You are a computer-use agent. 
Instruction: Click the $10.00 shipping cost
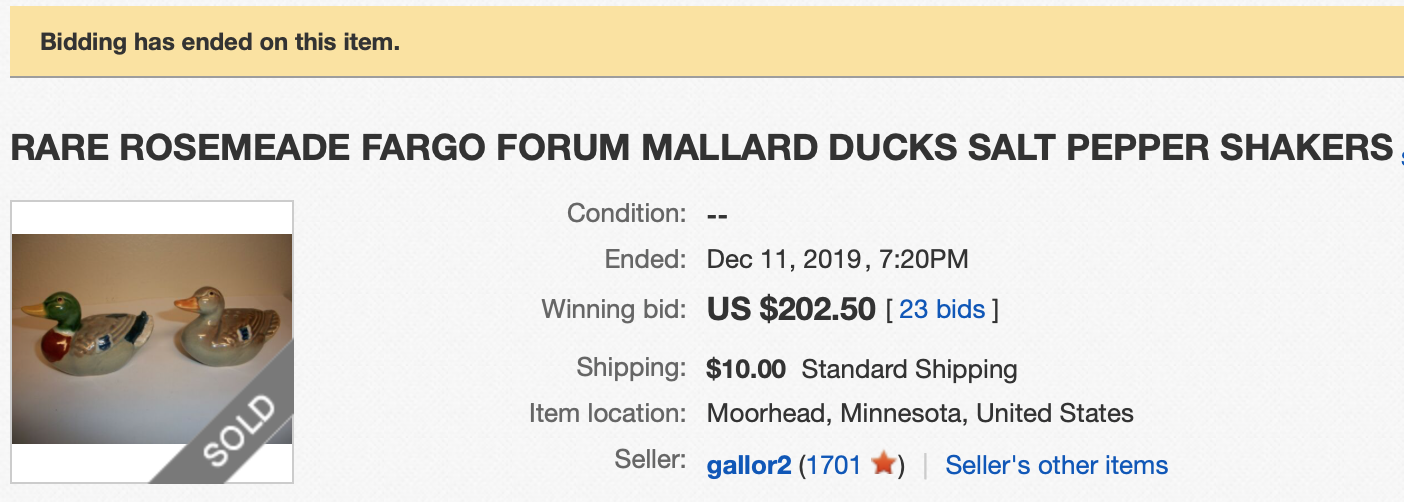click(746, 369)
